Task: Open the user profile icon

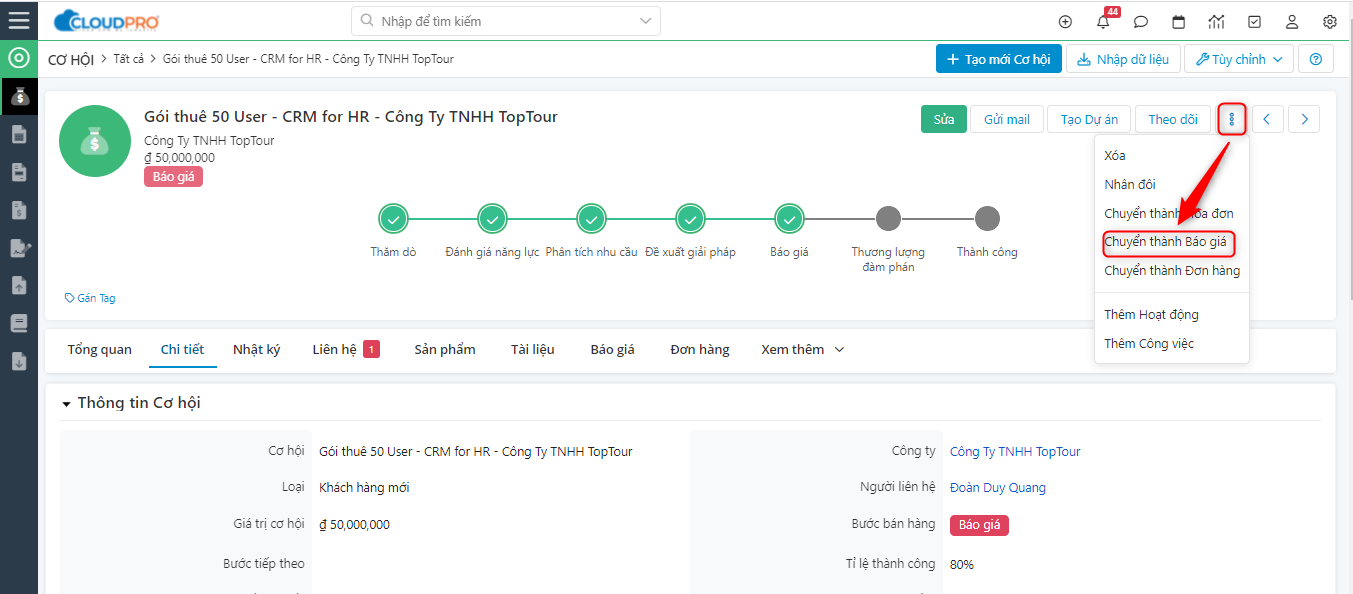Action: pyautogui.click(x=1292, y=22)
